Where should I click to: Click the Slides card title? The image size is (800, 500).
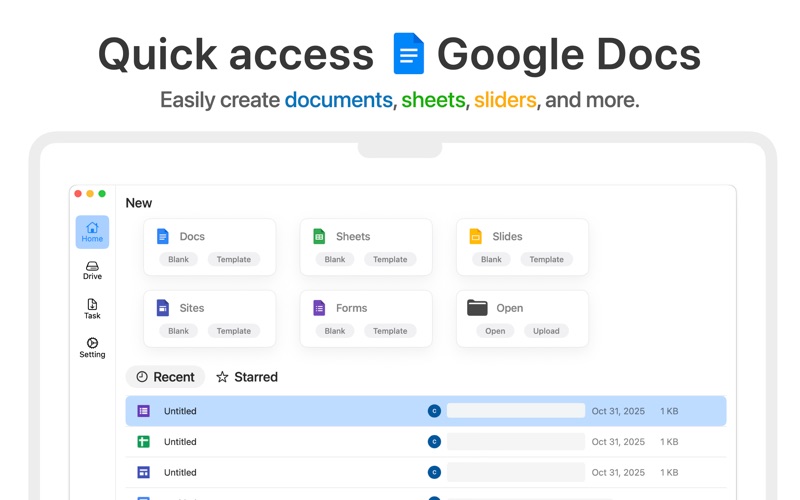click(x=507, y=236)
